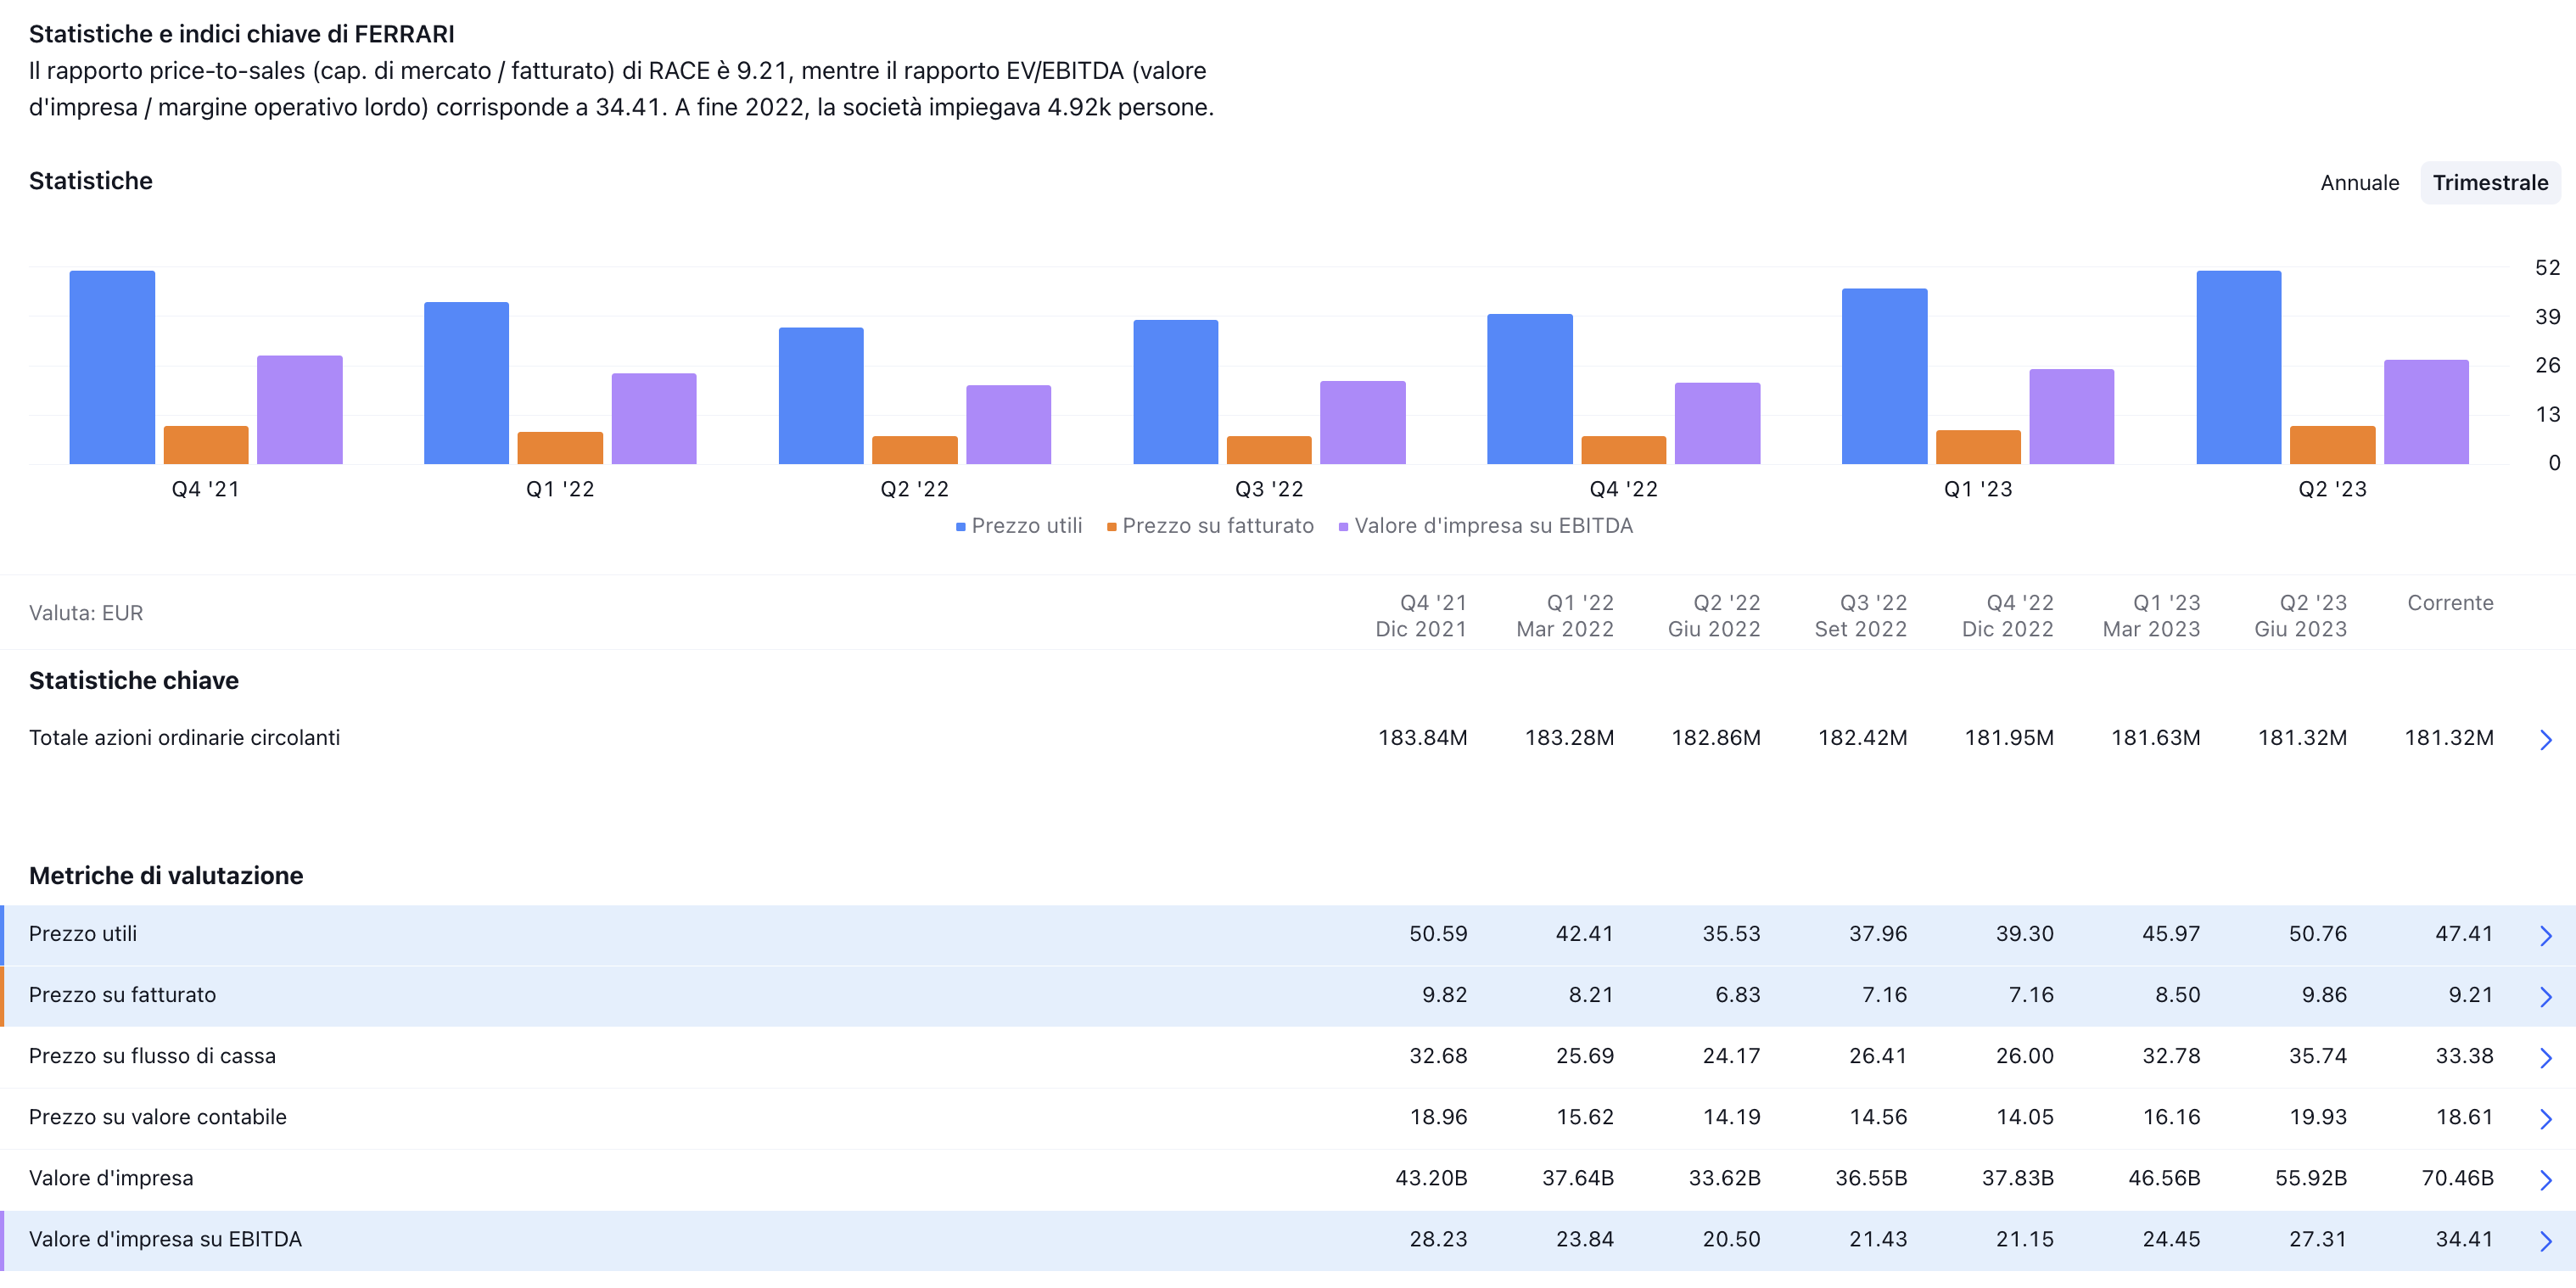Click the Q2 '22 chart axis label
The width and height of the screenshot is (2576, 1288).
click(914, 489)
